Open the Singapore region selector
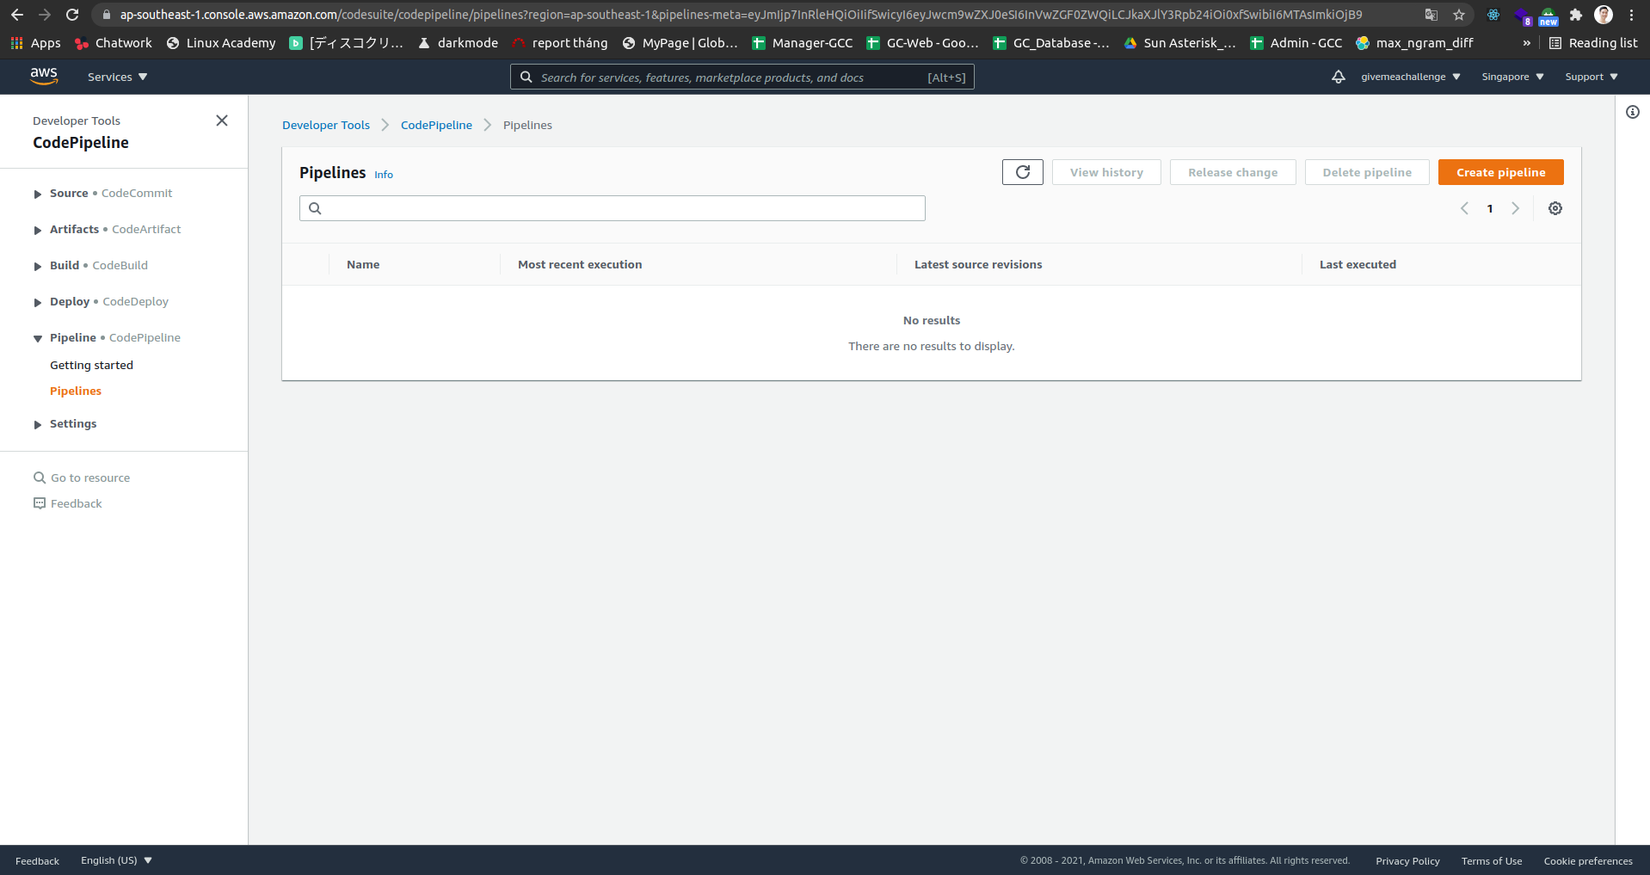The width and height of the screenshot is (1650, 875). [x=1512, y=77]
